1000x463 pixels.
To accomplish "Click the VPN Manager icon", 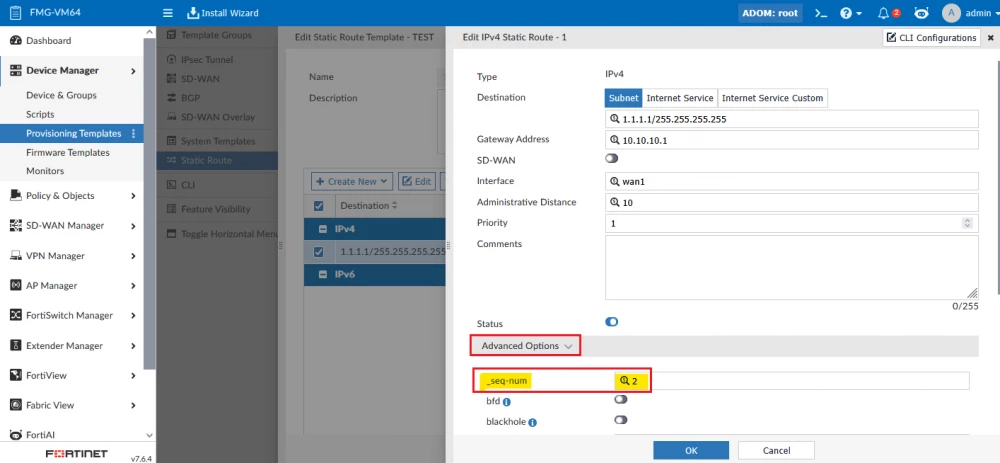I will (x=15, y=256).
